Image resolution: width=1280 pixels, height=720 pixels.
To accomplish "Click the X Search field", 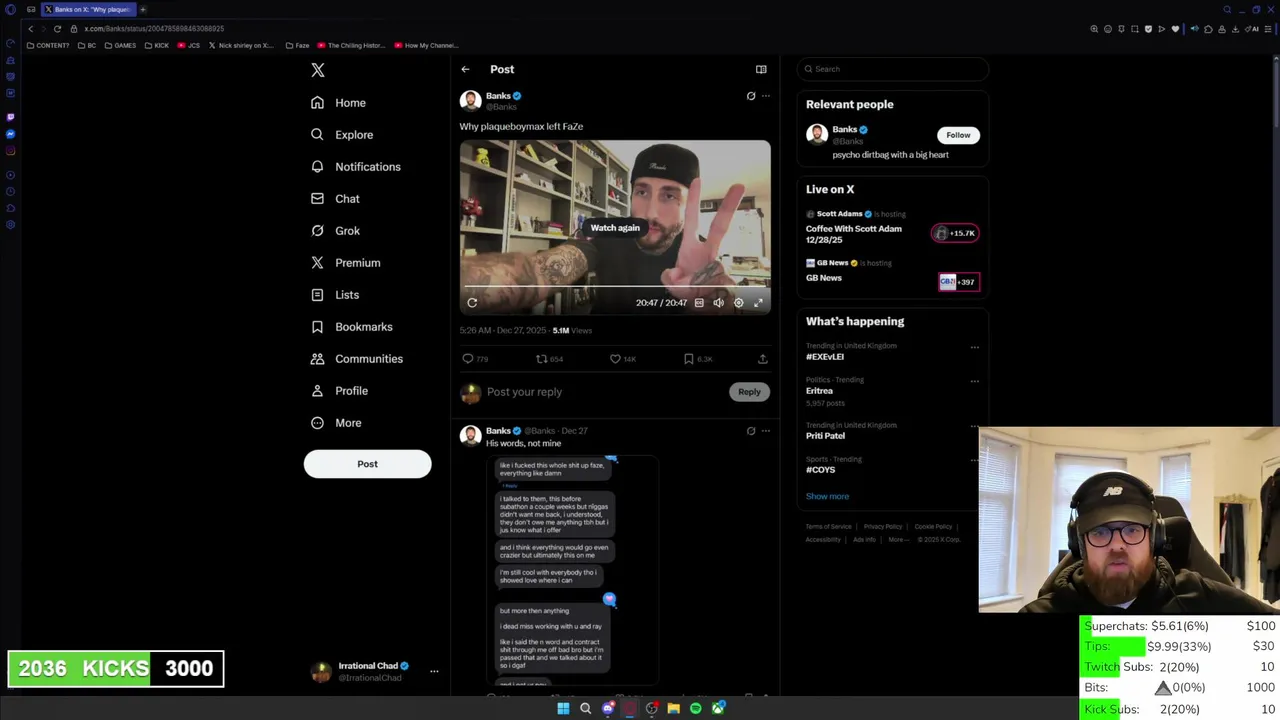I will (893, 69).
